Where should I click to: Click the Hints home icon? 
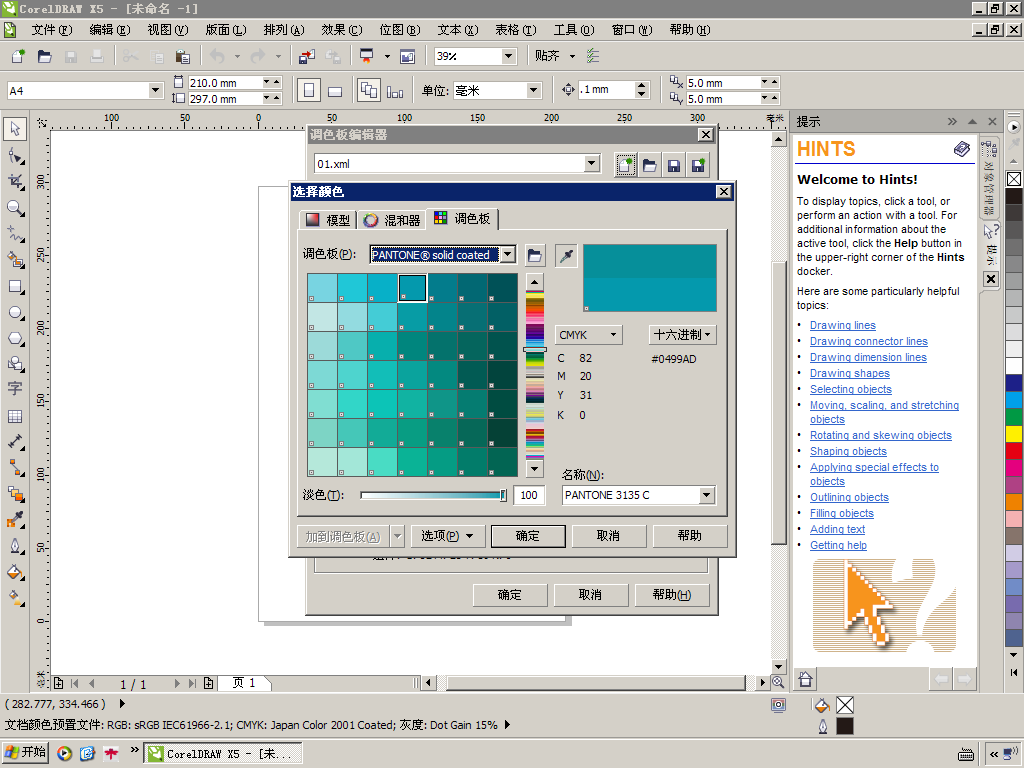pyautogui.click(x=805, y=679)
